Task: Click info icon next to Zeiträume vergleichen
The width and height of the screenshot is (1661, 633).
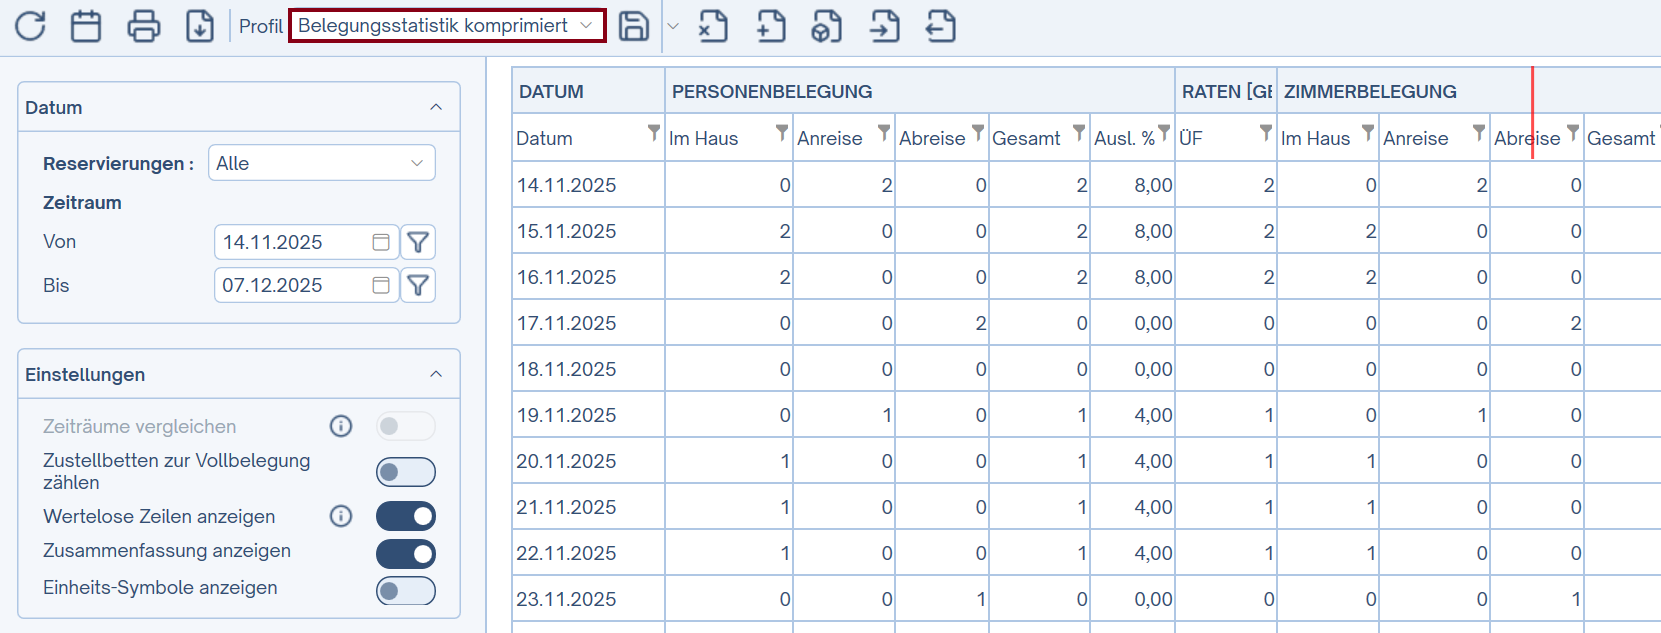Action: coord(341,426)
